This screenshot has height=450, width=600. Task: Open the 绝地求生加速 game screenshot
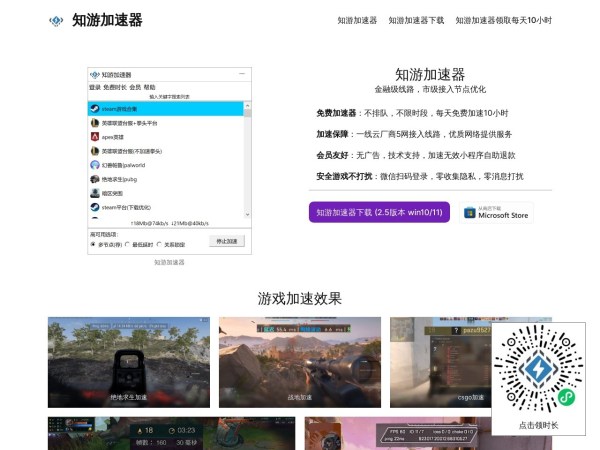pyautogui.click(x=129, y=362)
